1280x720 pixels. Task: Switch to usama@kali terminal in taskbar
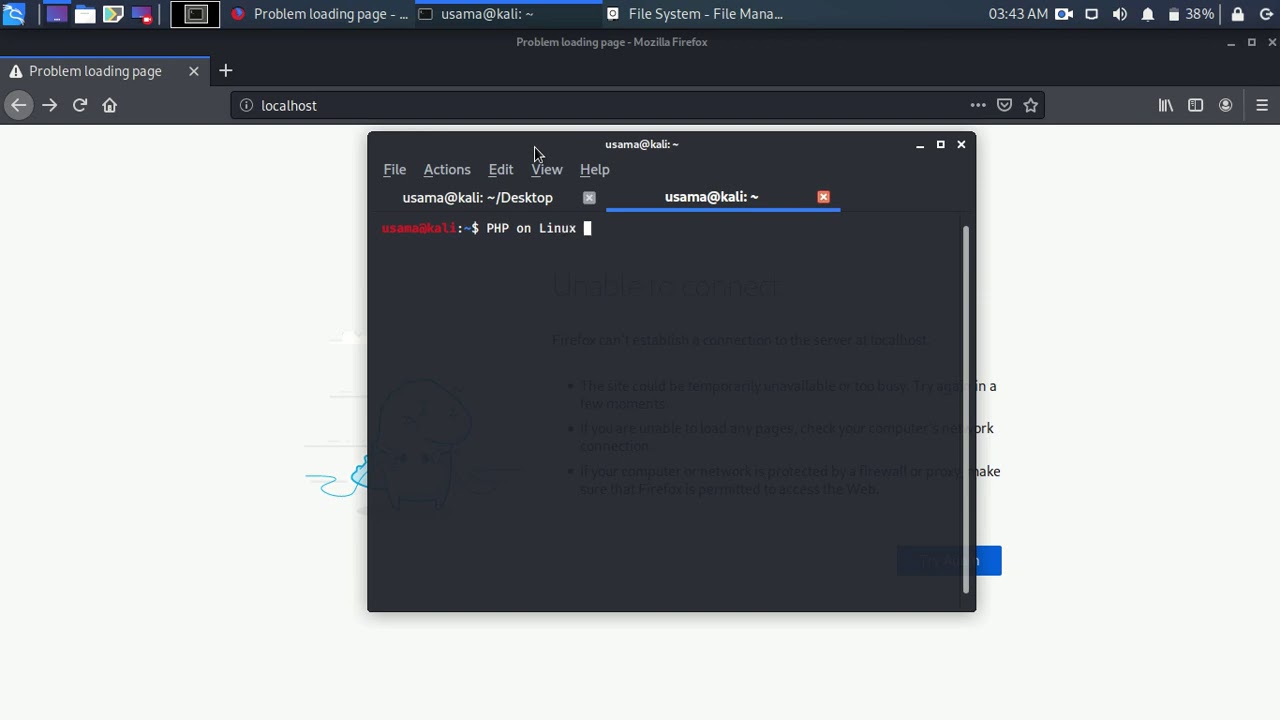507,14
